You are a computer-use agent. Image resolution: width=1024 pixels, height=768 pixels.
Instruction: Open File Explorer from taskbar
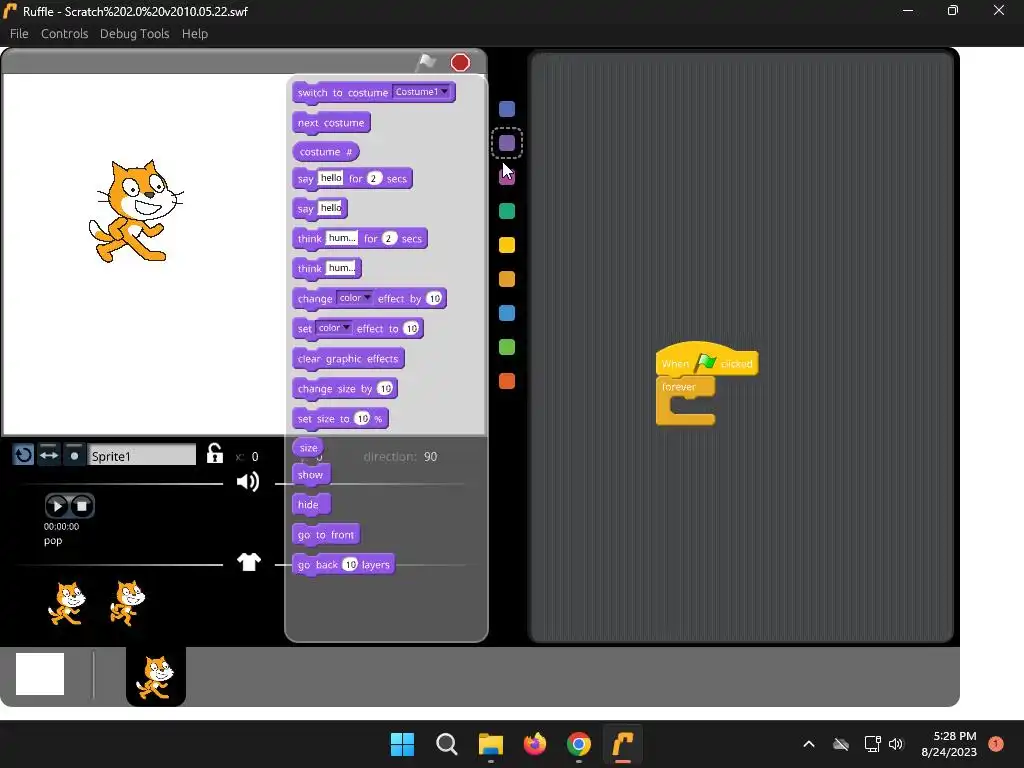(x=490, y=744)
